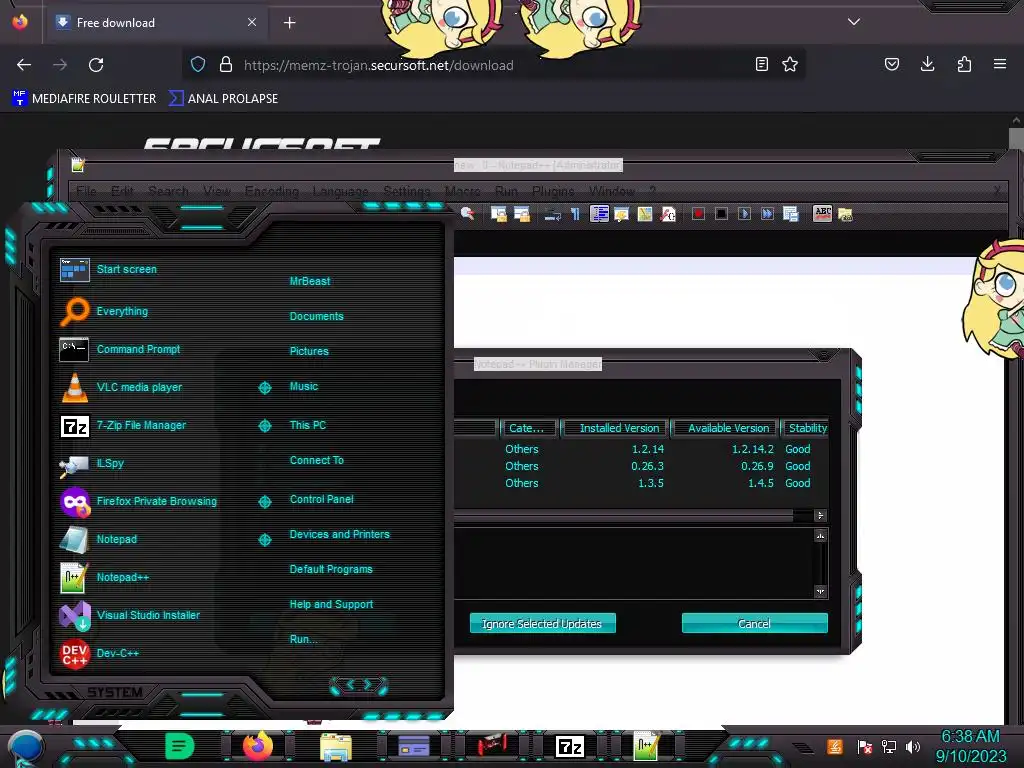This screenshot has height=768, width=1024.
Task: Open Firefox Private Browsing from start menu
Action: coord(138,502)
